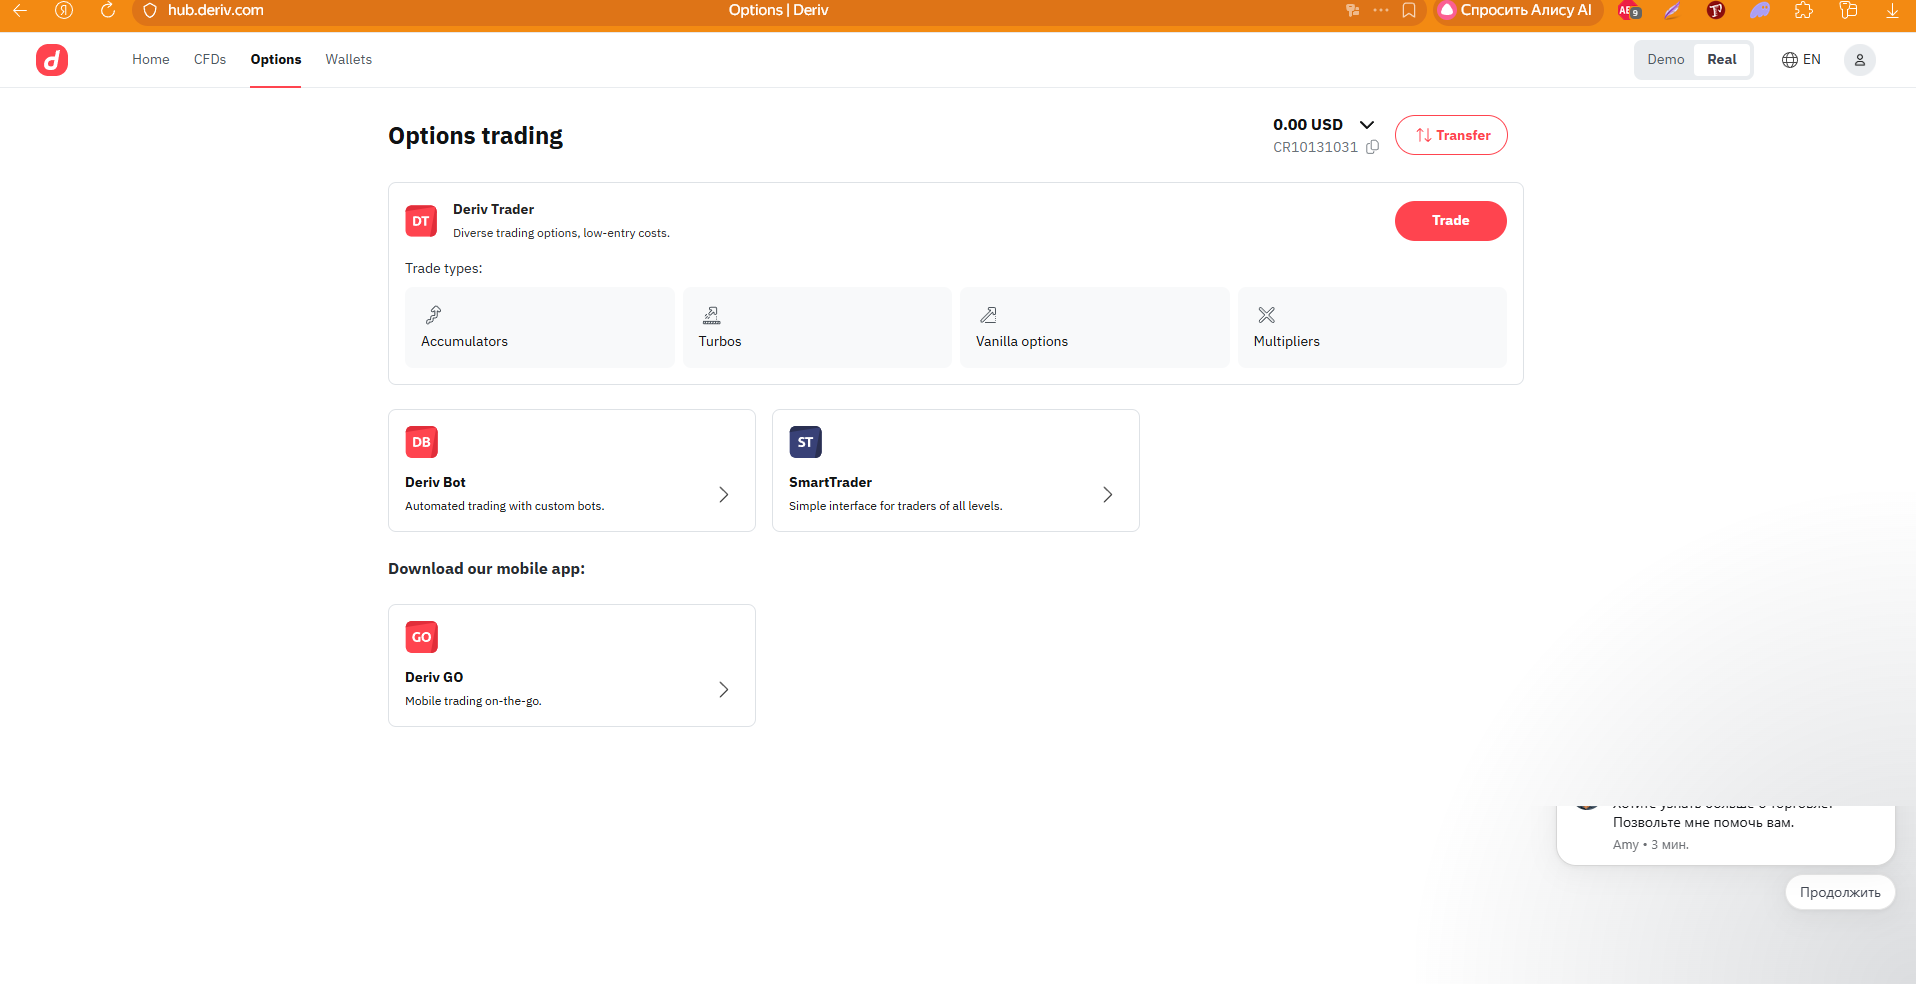Click the Transfer button
The width and height of the screenshot is (1916, 984).
pyautogui.click(x=1451, y=135)
